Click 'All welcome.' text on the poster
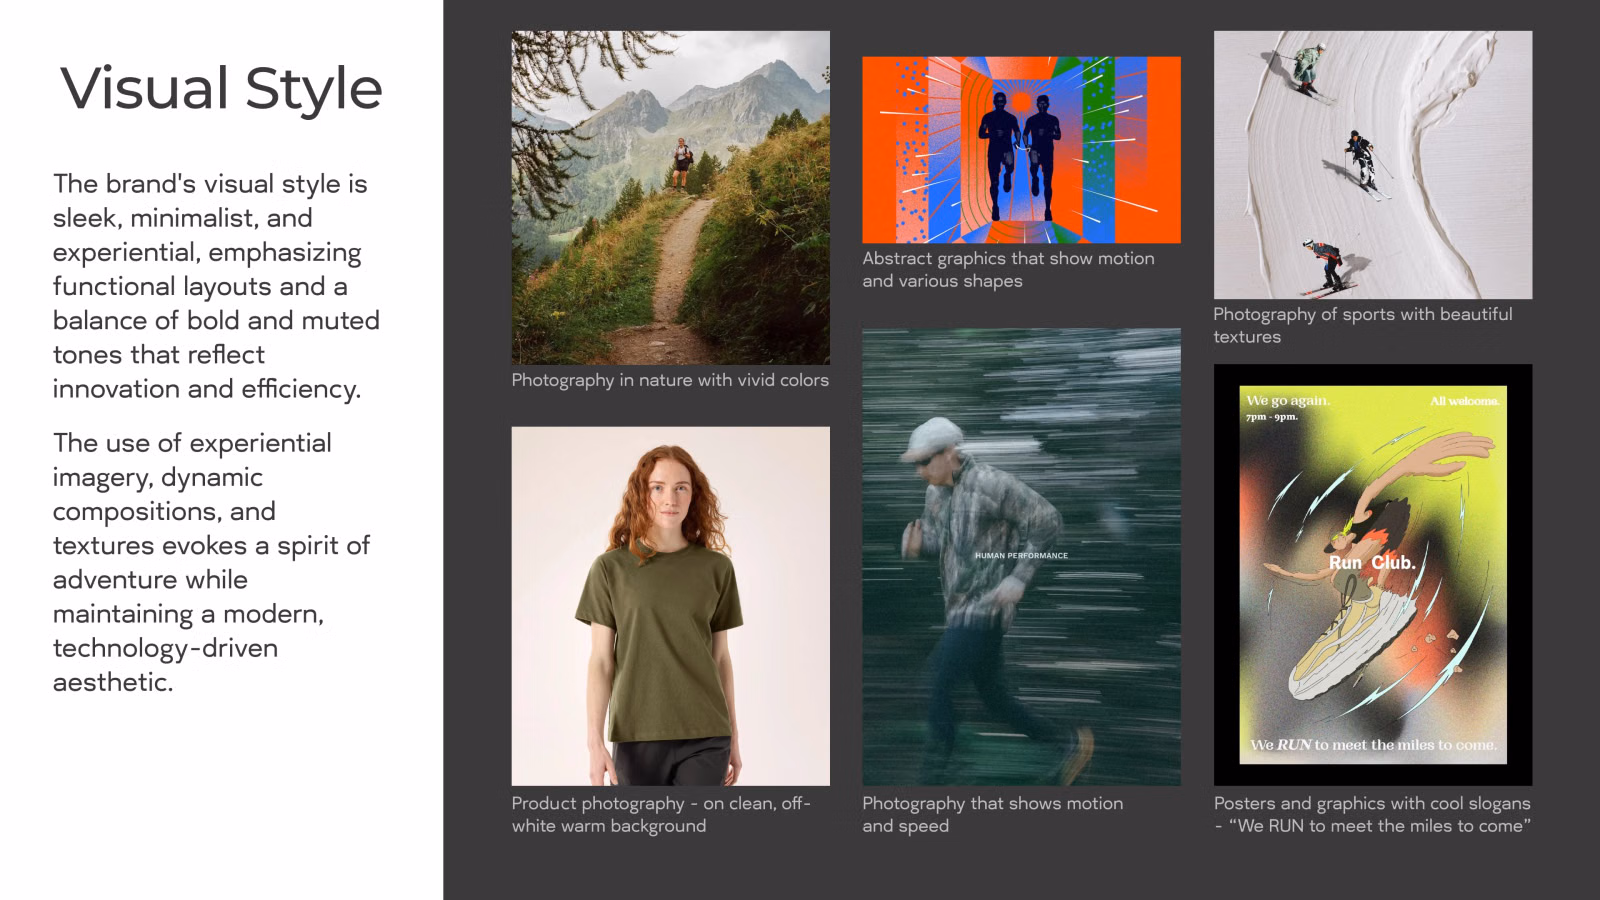Screen dimensions: 1600x900 pyautogui.click(x=1464, y=401)
